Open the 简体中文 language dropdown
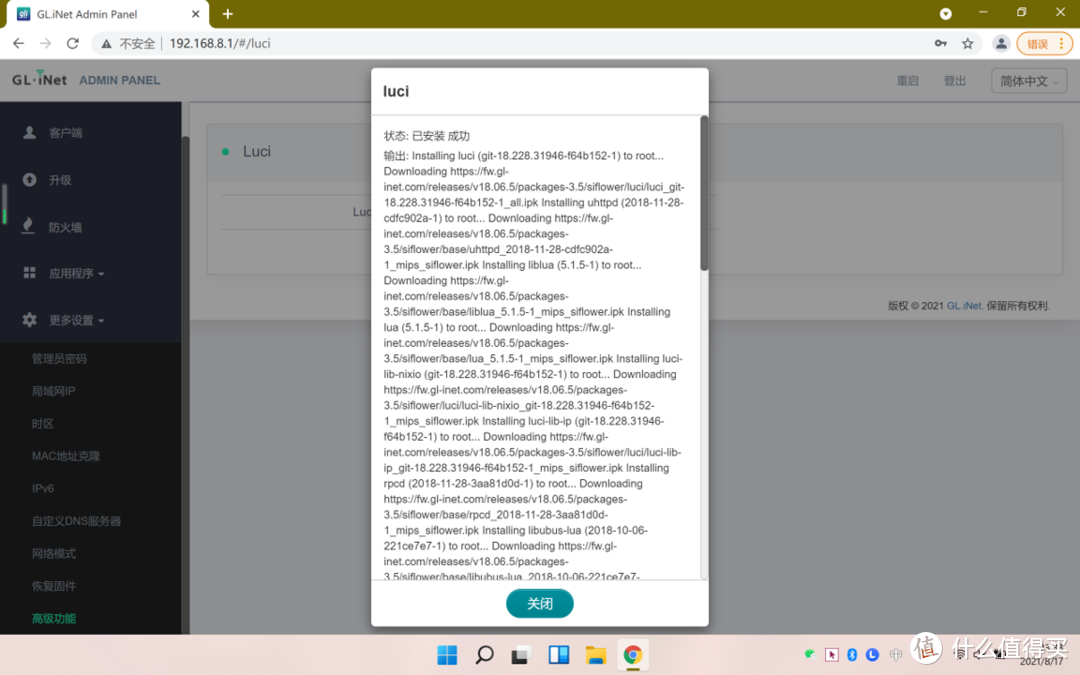Viewport: 1080px width, 675px height. [x=1028, y=80]
